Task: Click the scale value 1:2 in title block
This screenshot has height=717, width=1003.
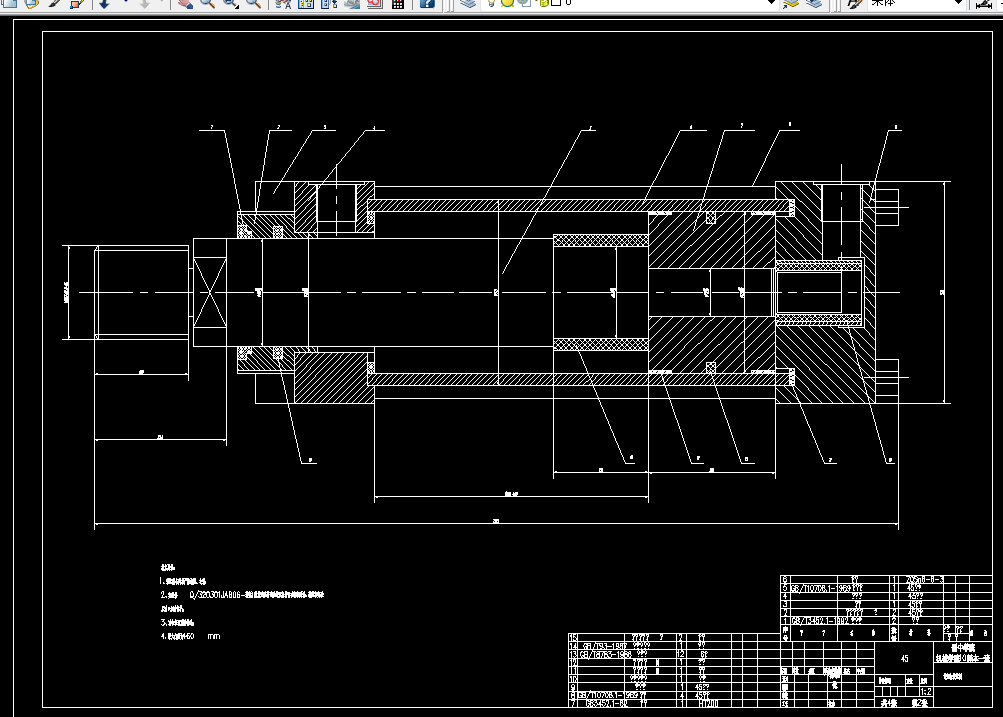Action: 926,692
